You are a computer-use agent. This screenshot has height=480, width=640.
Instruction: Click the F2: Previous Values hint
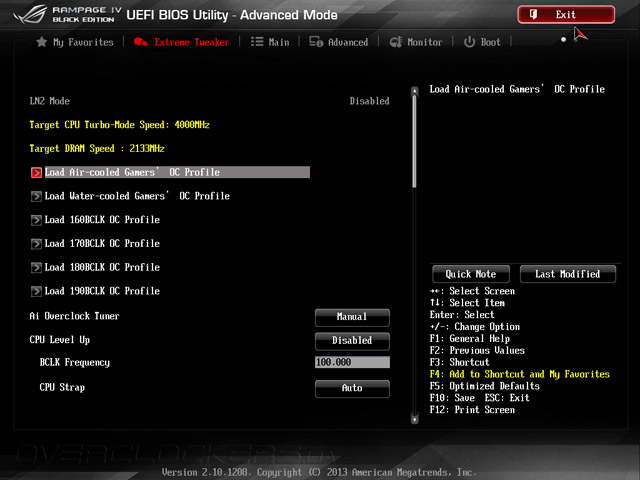click(477, 350)
